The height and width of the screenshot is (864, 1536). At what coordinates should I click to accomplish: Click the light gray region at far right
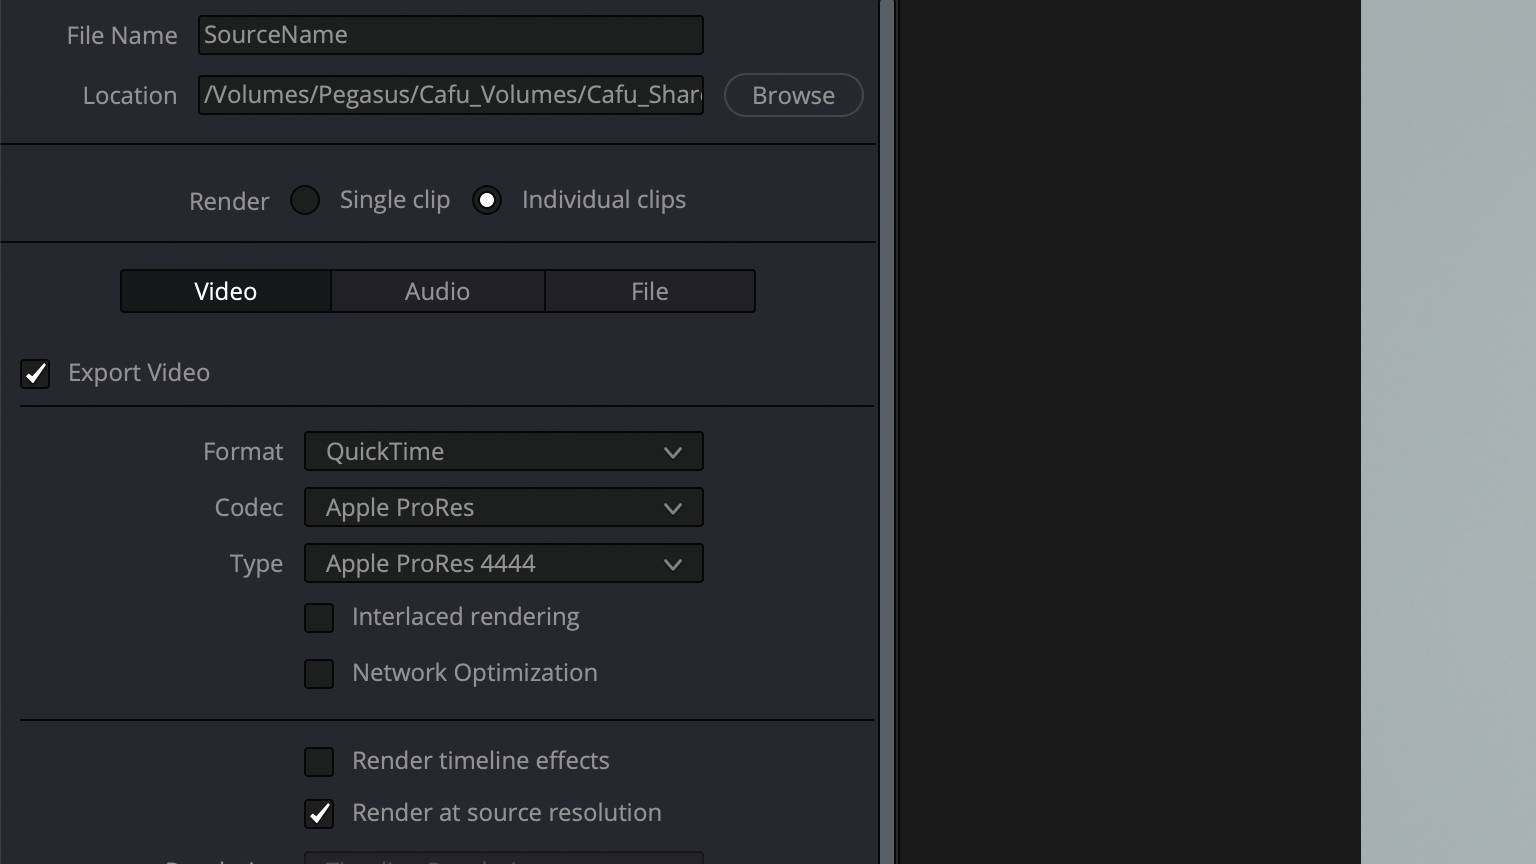1448,432
